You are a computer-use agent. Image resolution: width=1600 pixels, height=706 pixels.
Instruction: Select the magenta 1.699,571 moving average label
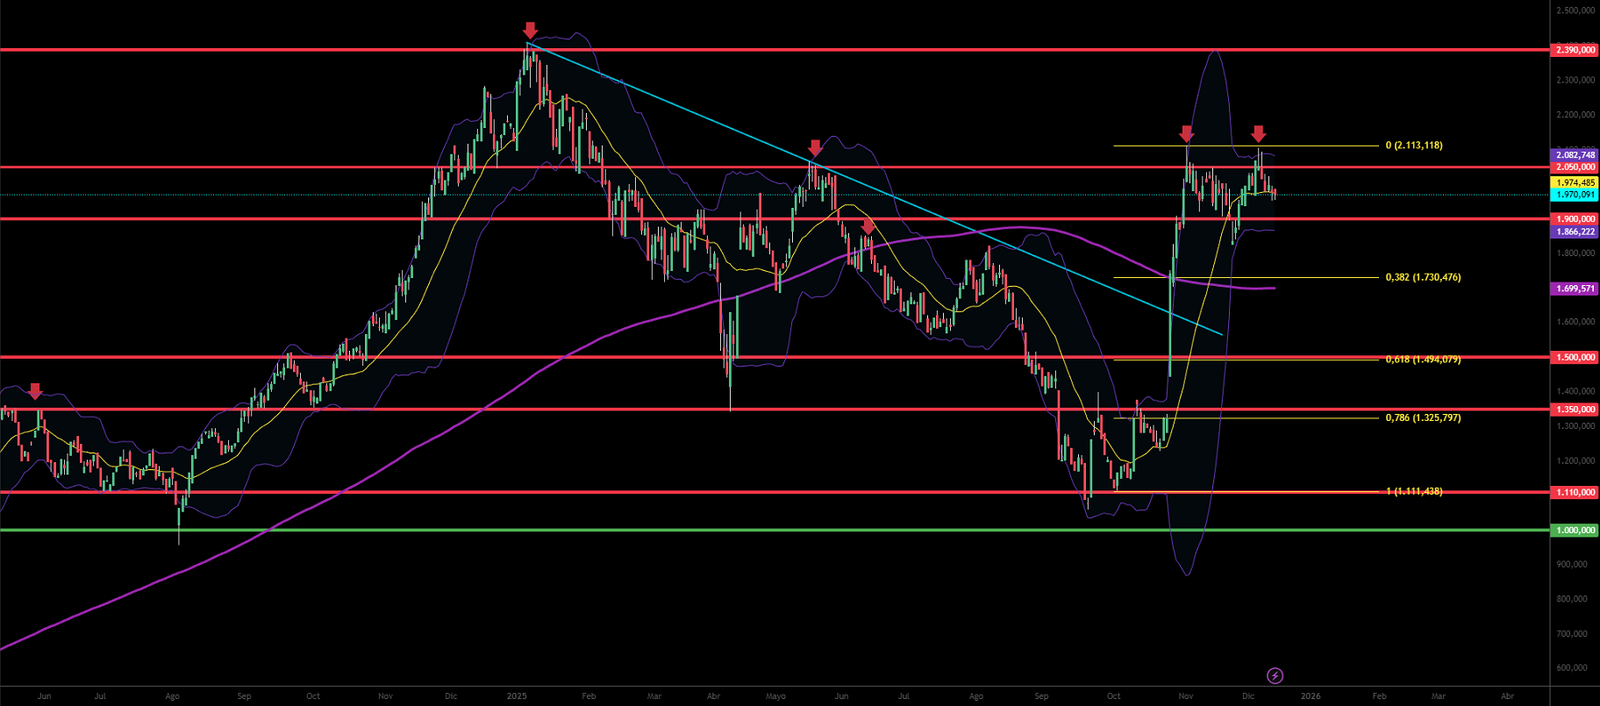point(1575,288)
